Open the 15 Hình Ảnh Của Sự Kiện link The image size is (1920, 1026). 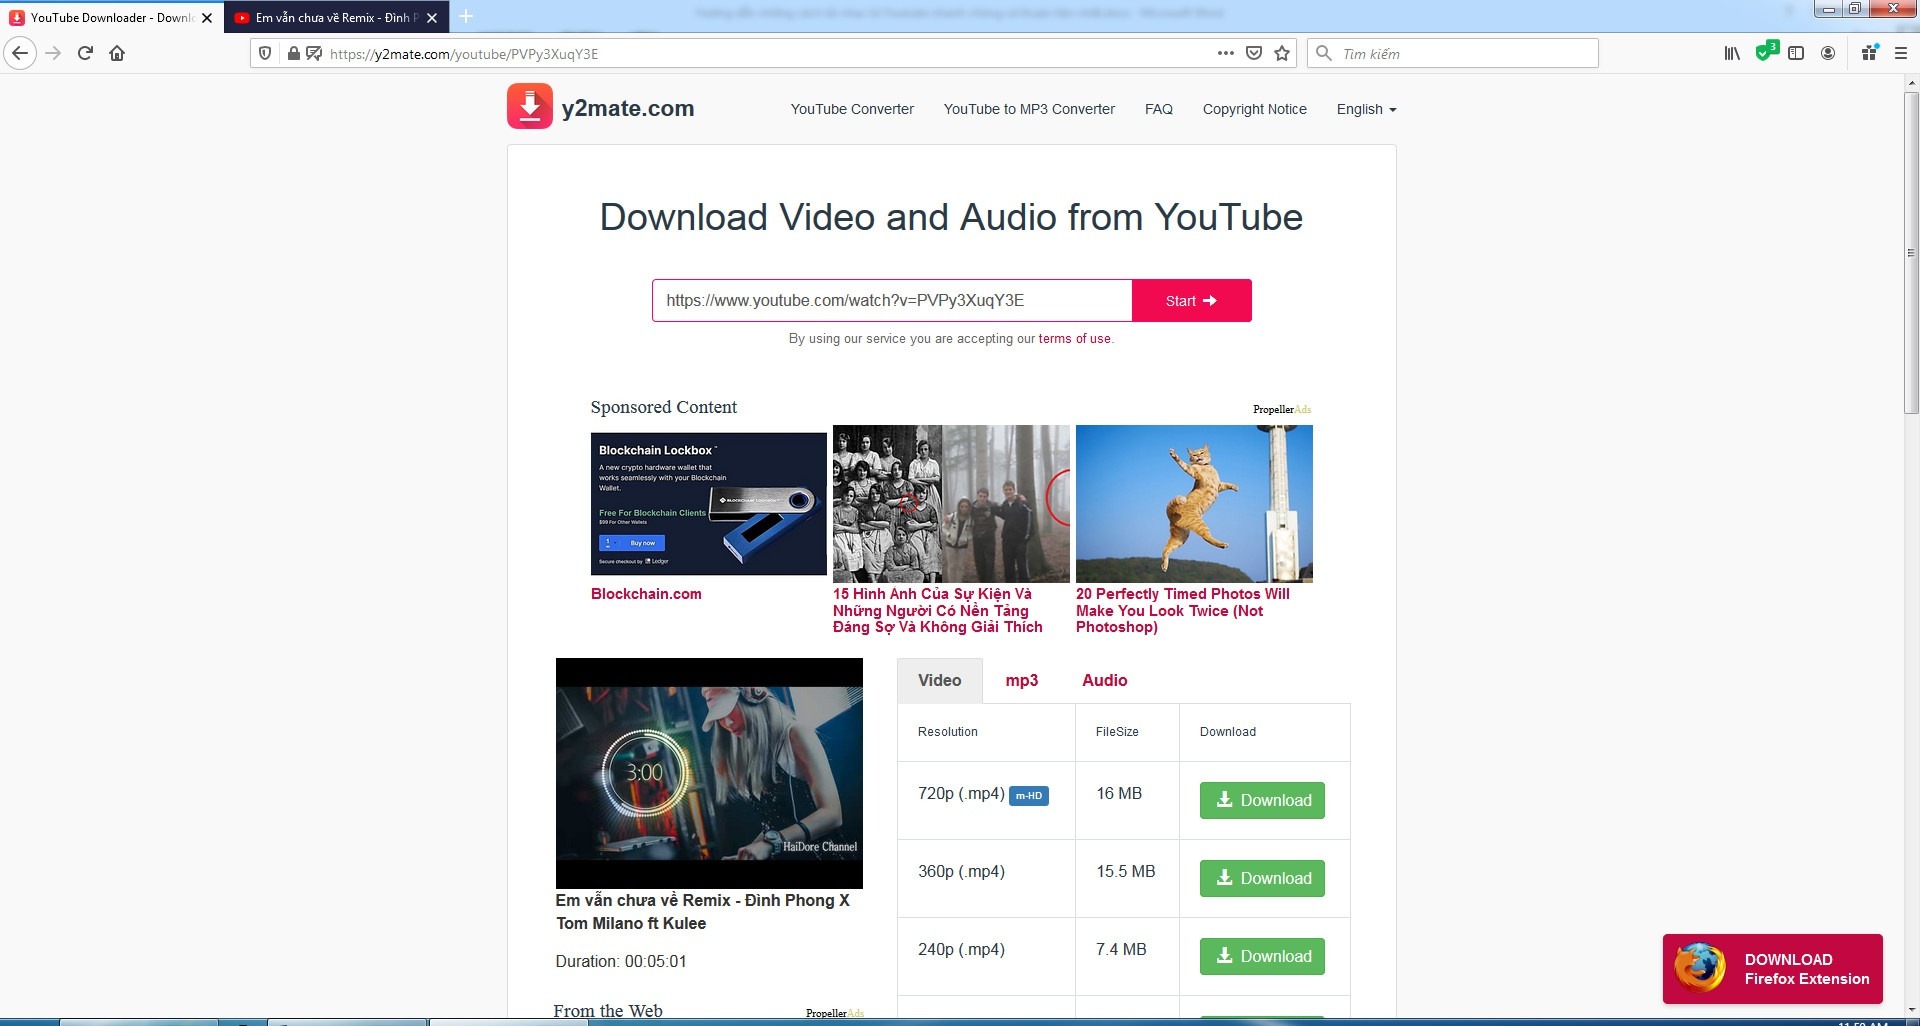(938, 610)
